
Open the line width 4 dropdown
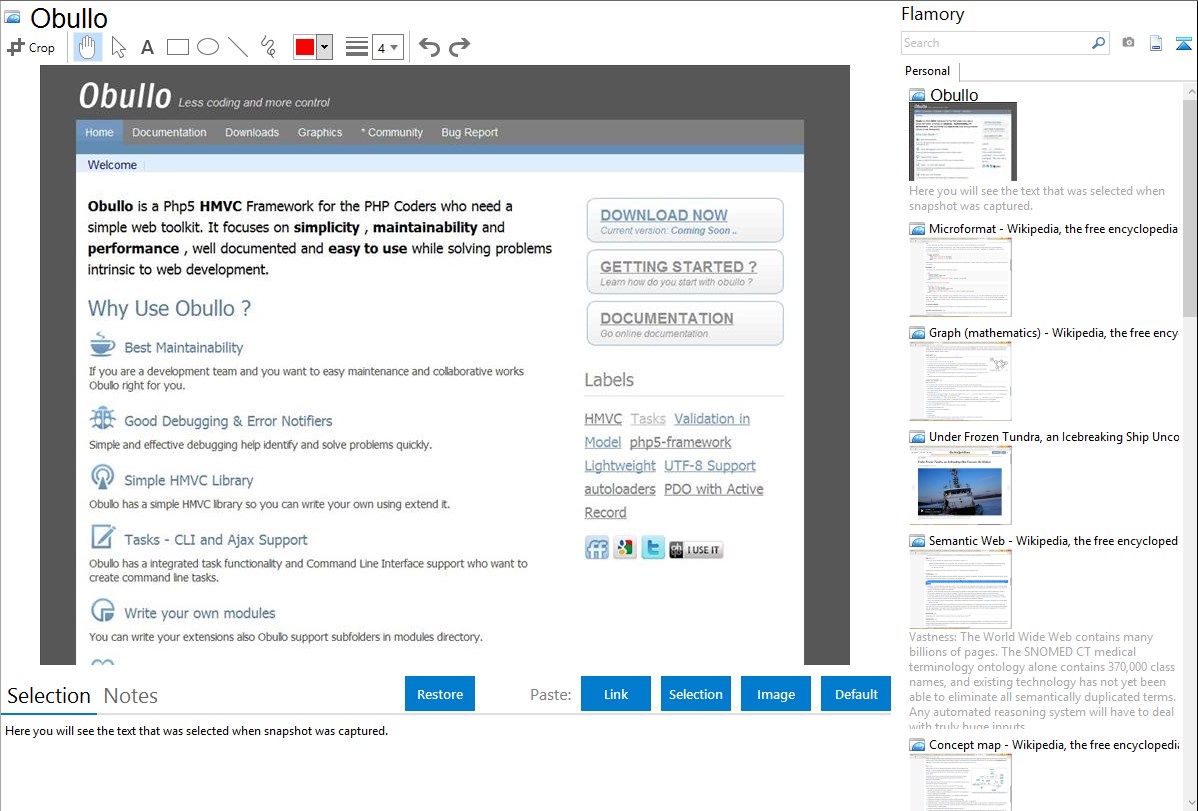click(388, 47)
